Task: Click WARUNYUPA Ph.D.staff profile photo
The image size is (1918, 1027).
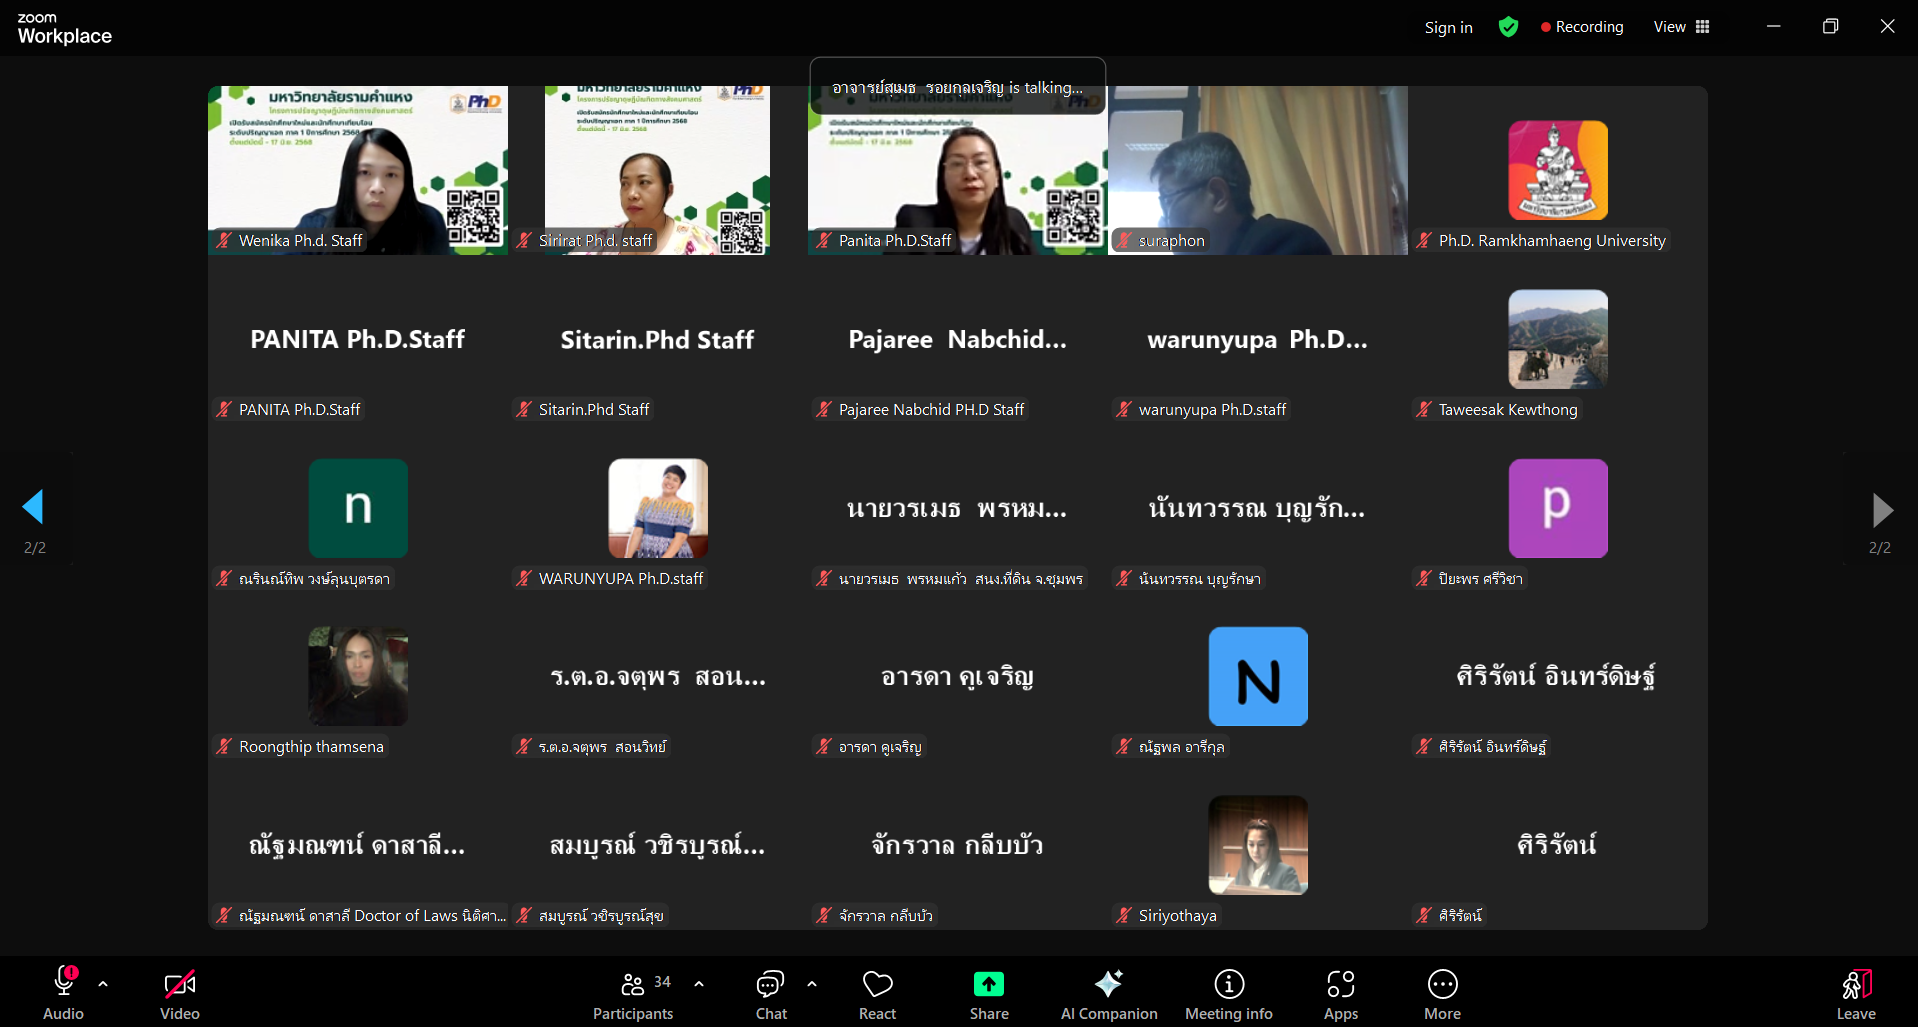Action: pos(658,508)
